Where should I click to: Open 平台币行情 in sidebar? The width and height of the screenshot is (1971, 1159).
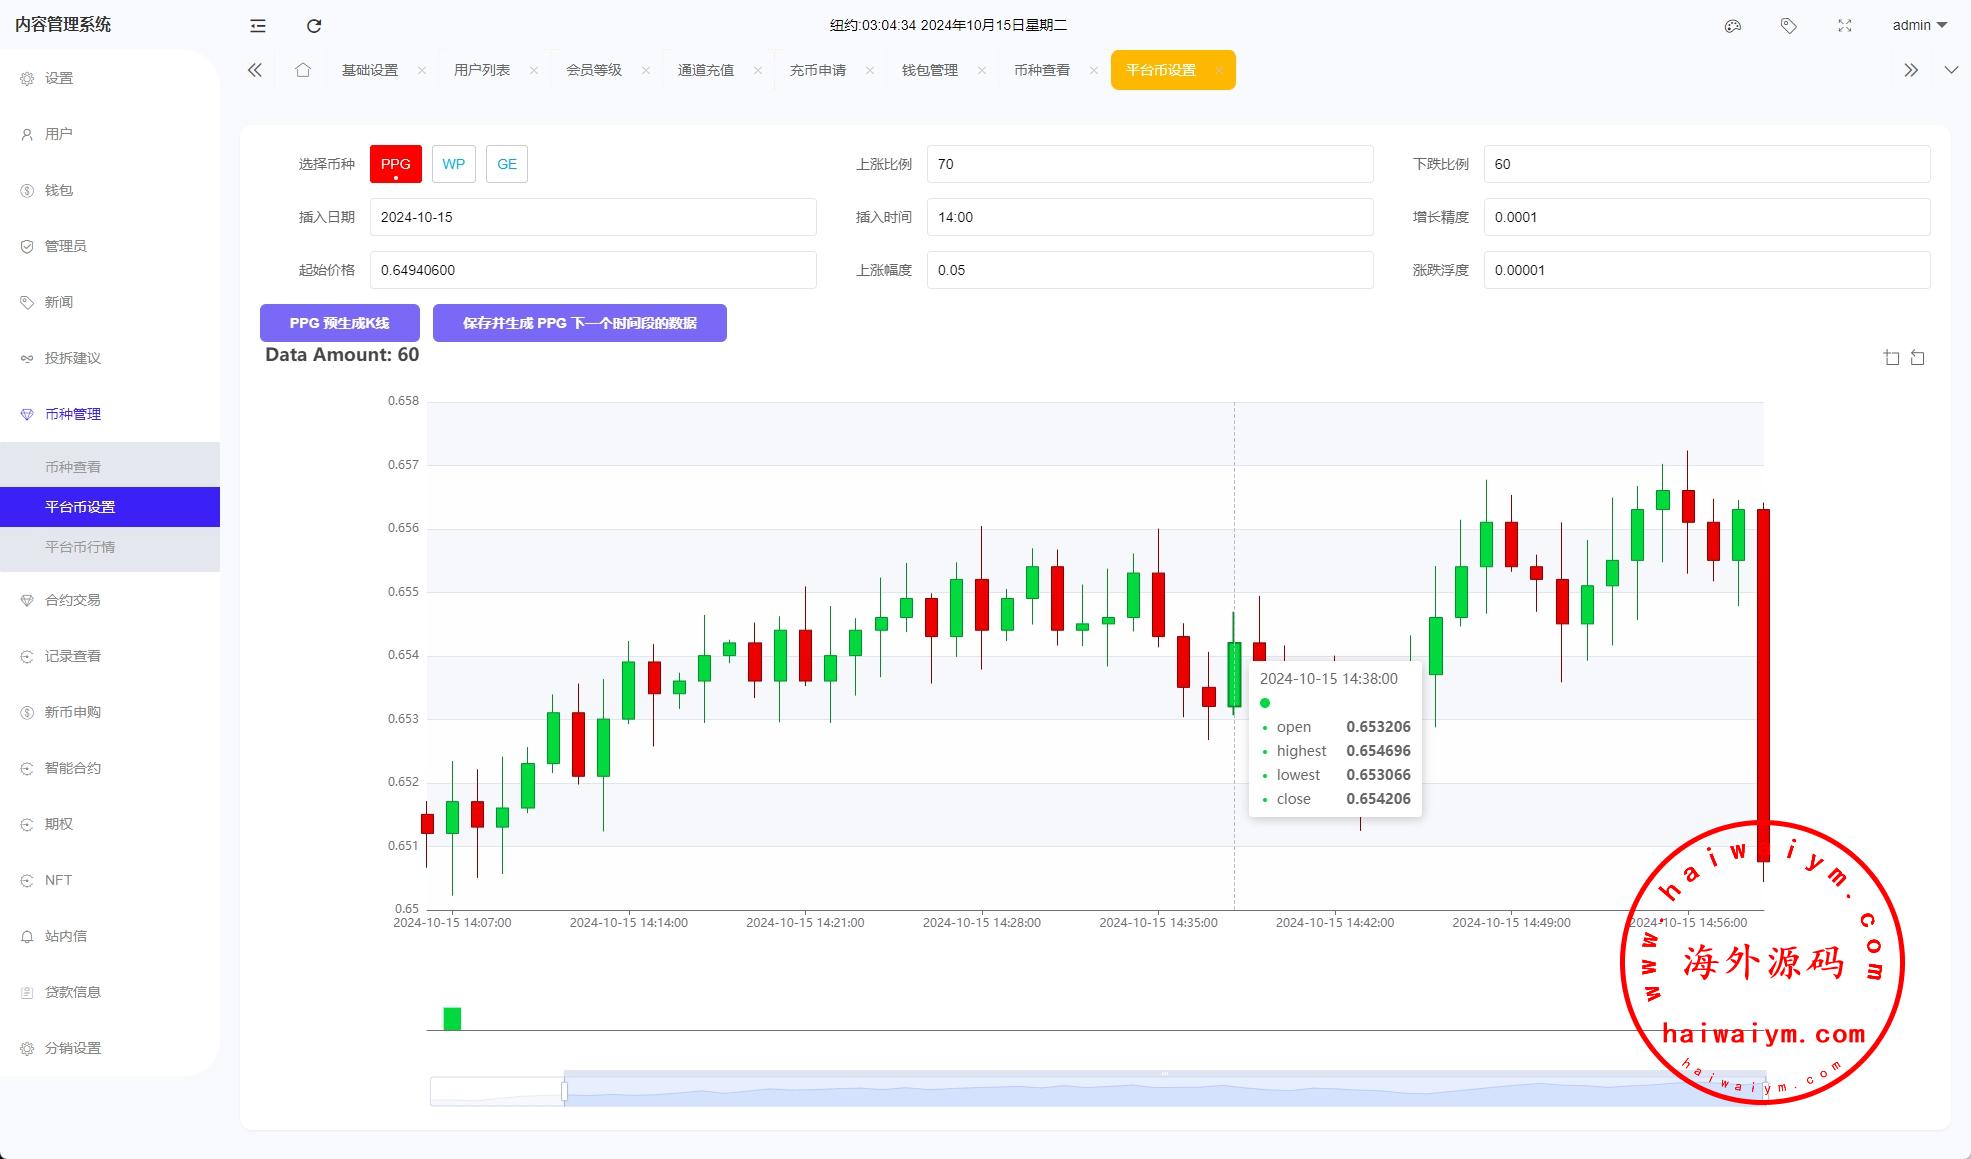click(x=80, y=547)
